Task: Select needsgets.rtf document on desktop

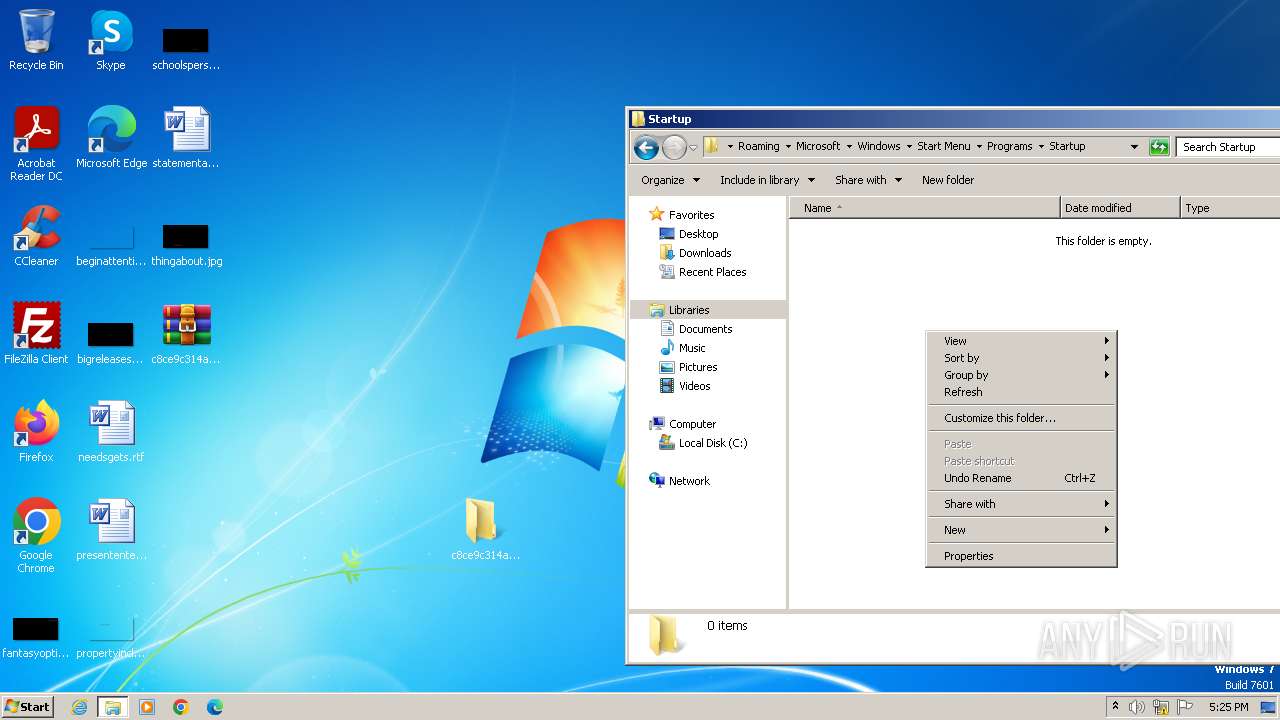Action: pos(111,432)
